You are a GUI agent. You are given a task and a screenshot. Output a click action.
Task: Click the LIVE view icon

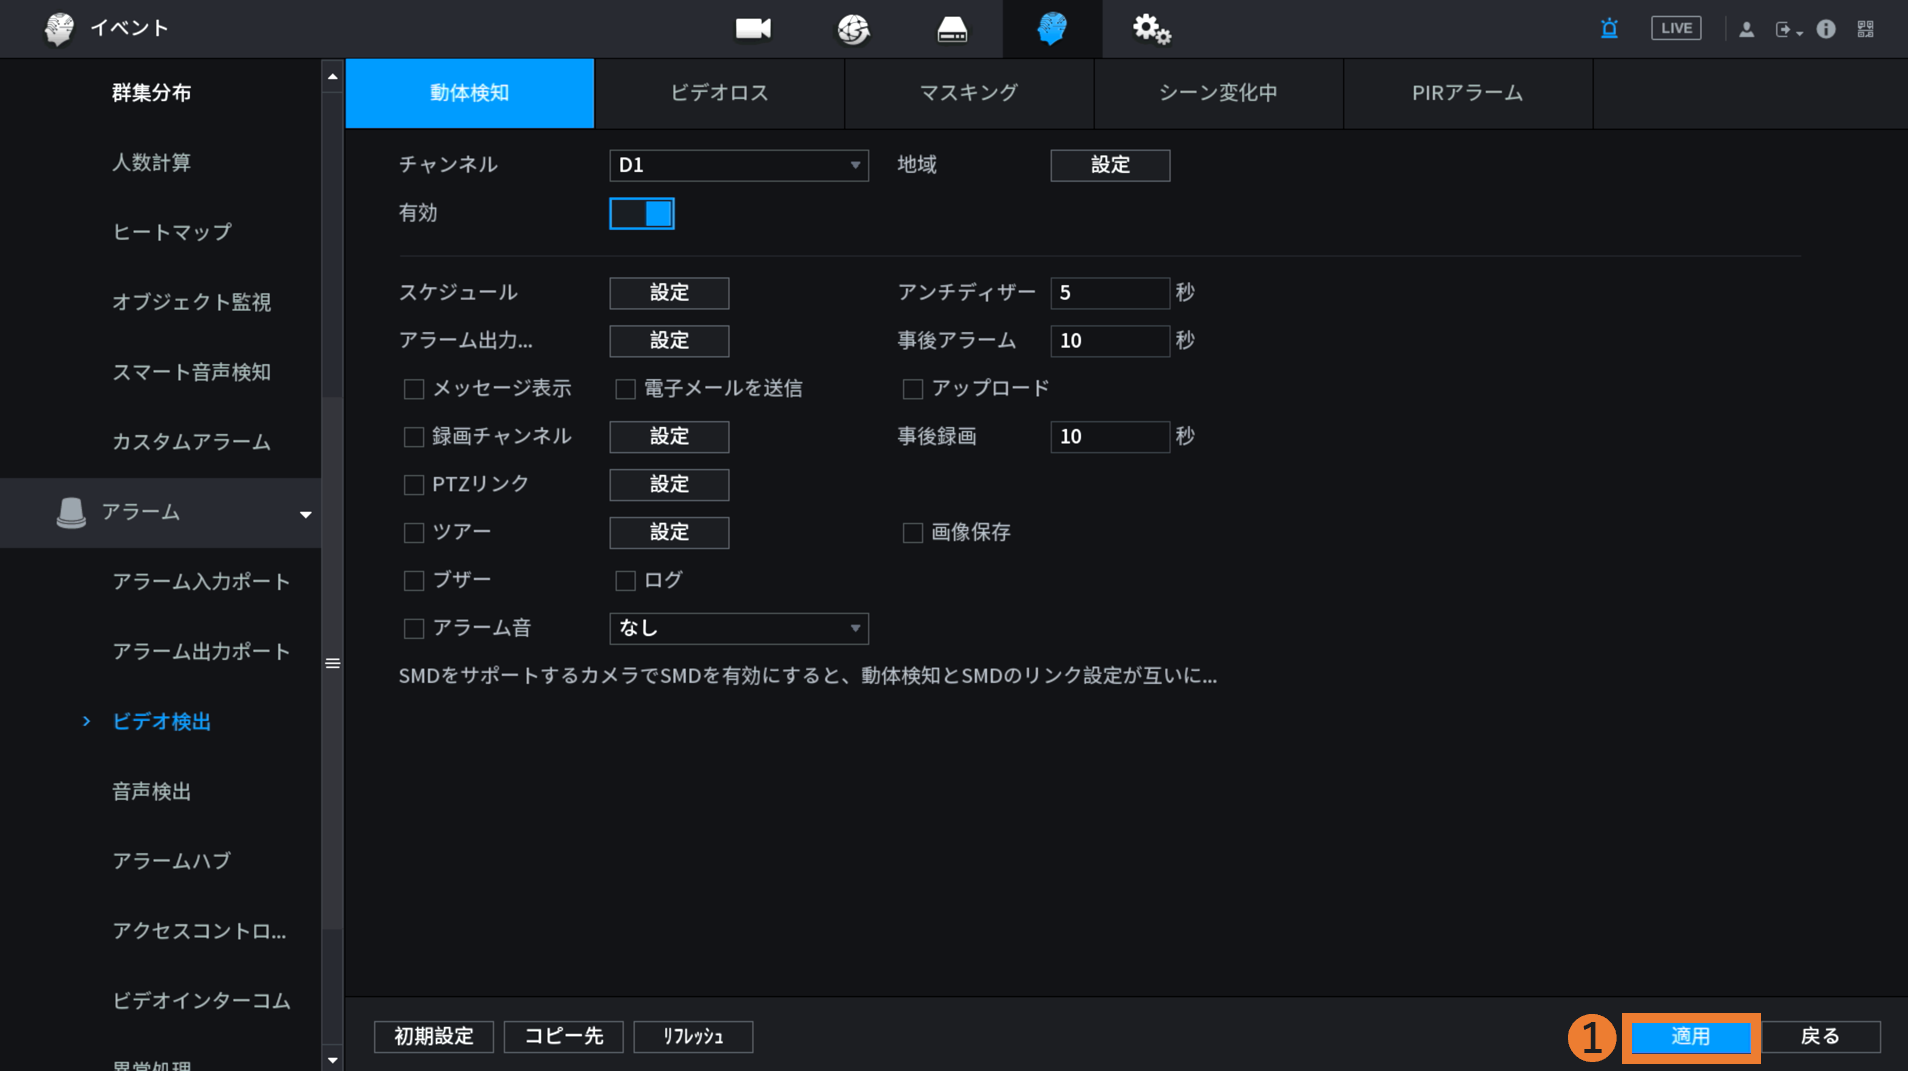(x=1675, y=29)
